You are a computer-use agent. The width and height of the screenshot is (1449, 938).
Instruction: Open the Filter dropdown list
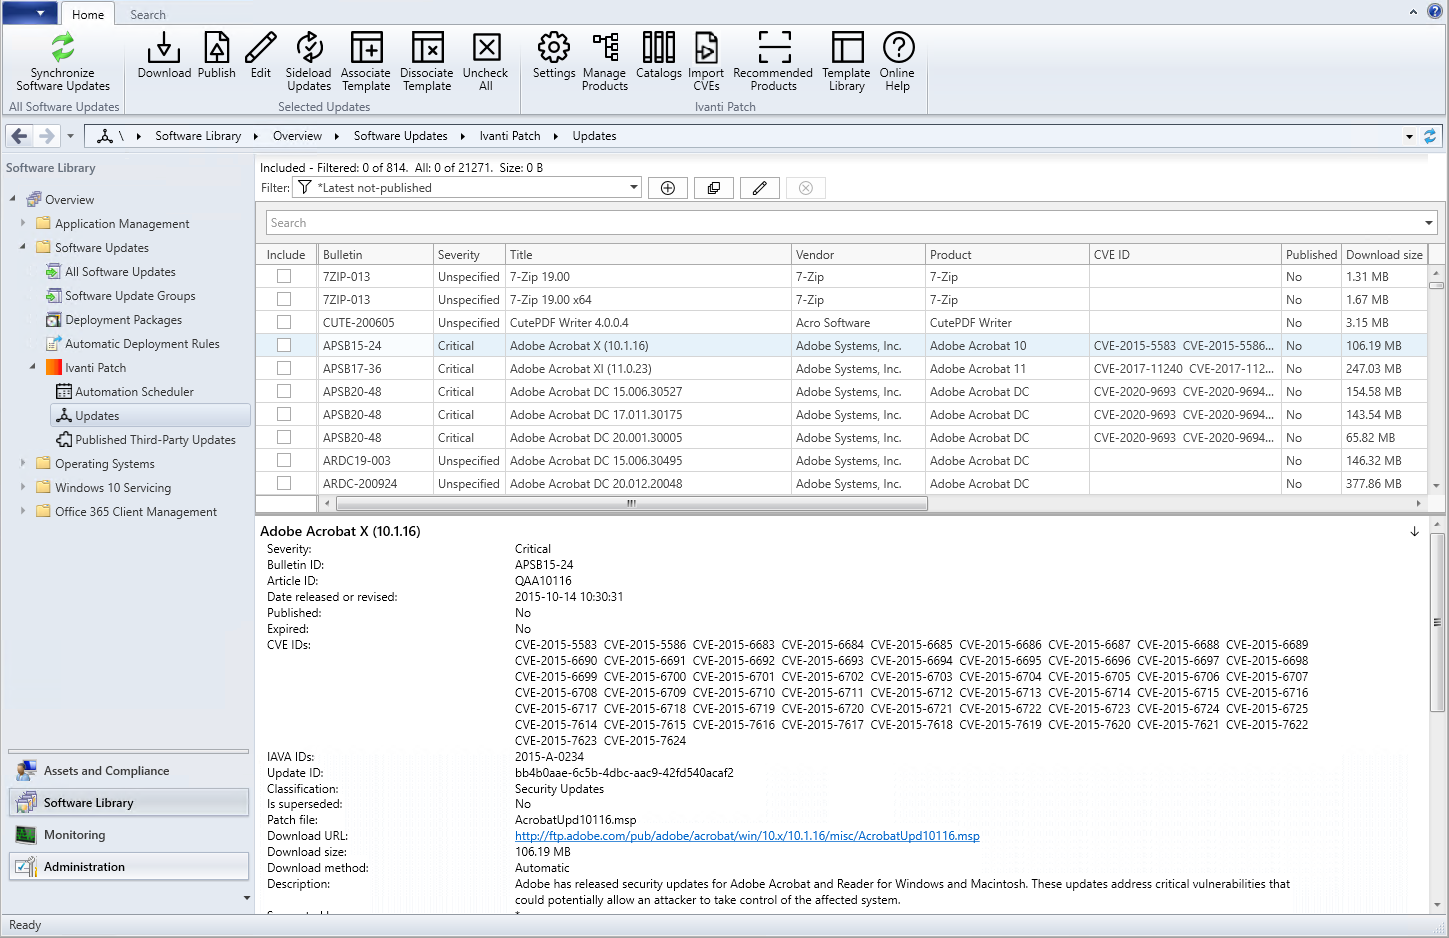[x=633, y=188]
